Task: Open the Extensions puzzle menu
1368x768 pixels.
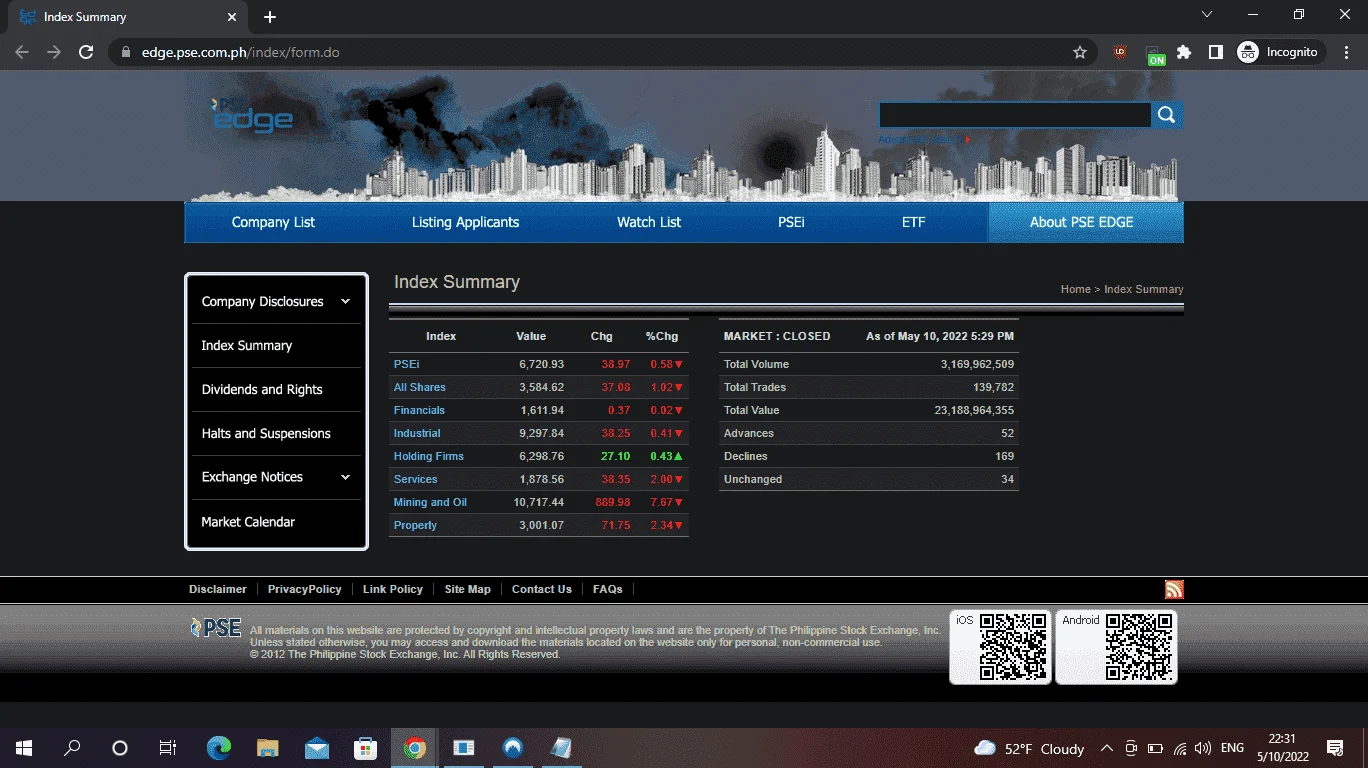Action: pyautogui.click(x=1184, y=52)
